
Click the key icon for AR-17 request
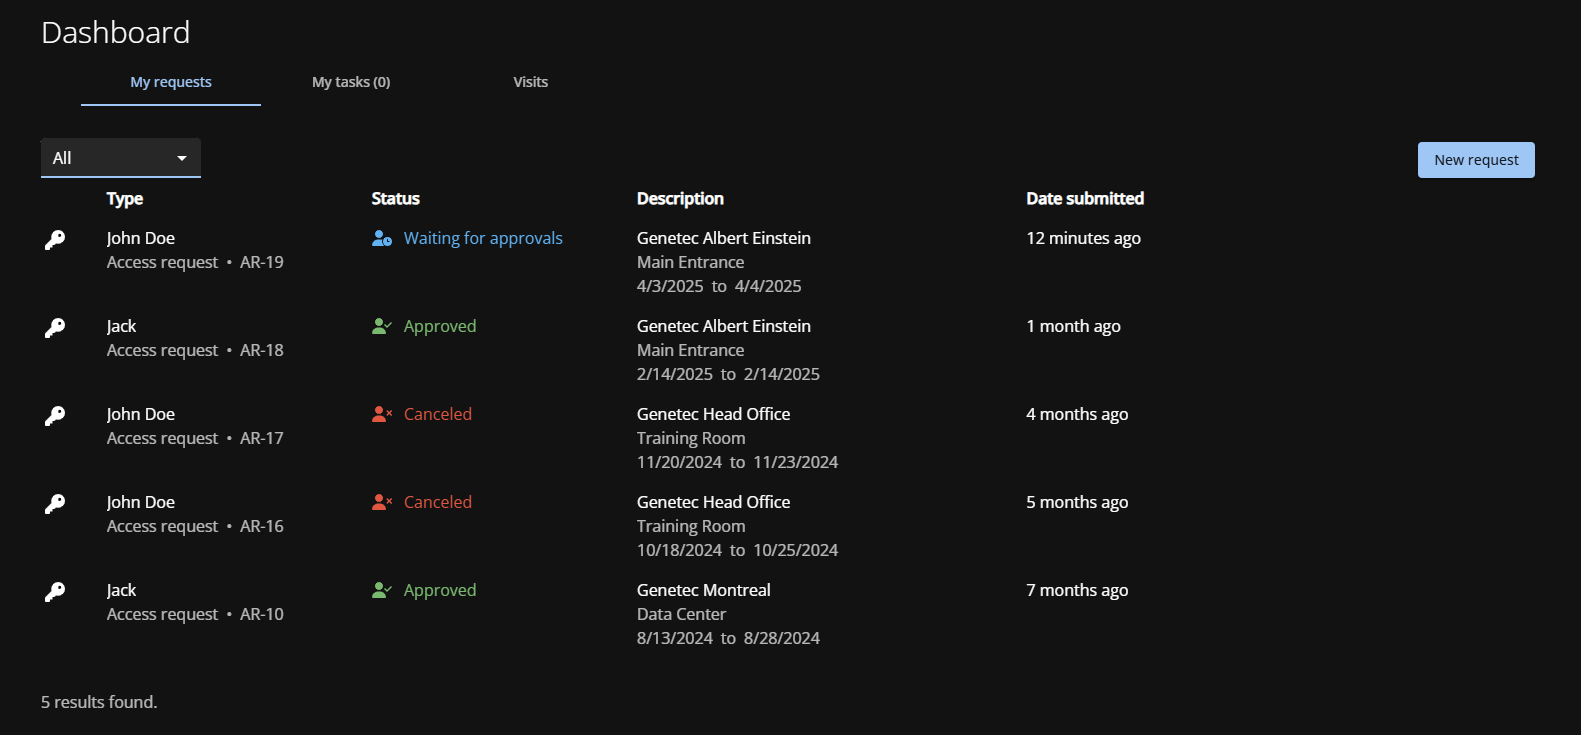tap(55, 416)
